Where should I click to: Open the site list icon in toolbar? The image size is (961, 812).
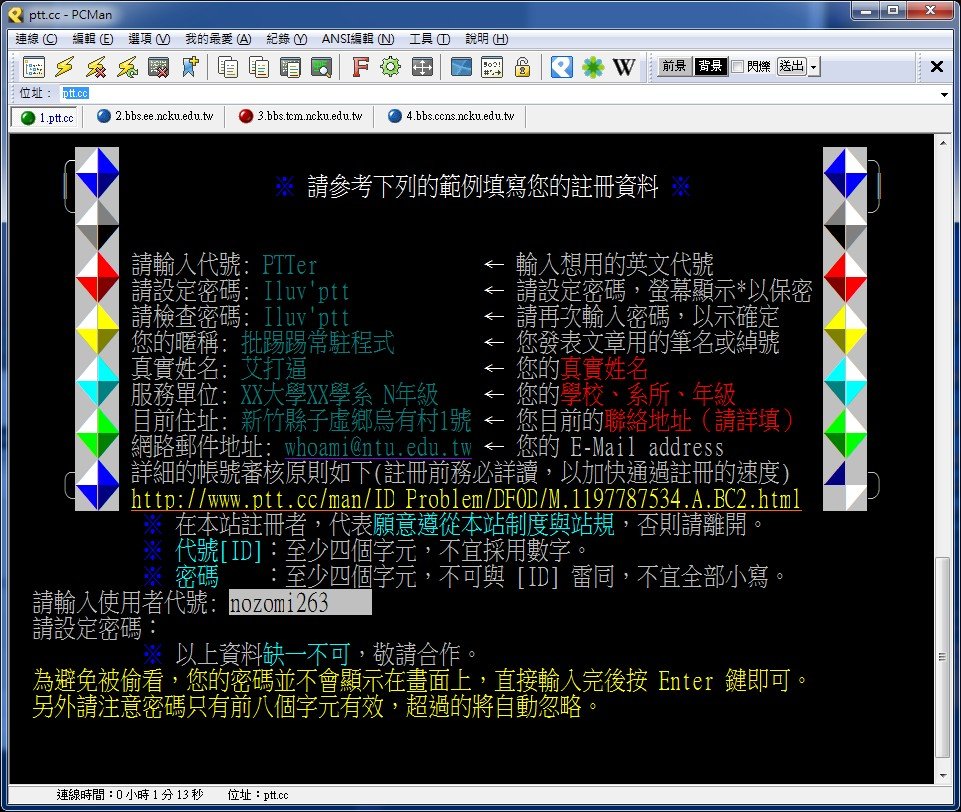tap(34, 67)
